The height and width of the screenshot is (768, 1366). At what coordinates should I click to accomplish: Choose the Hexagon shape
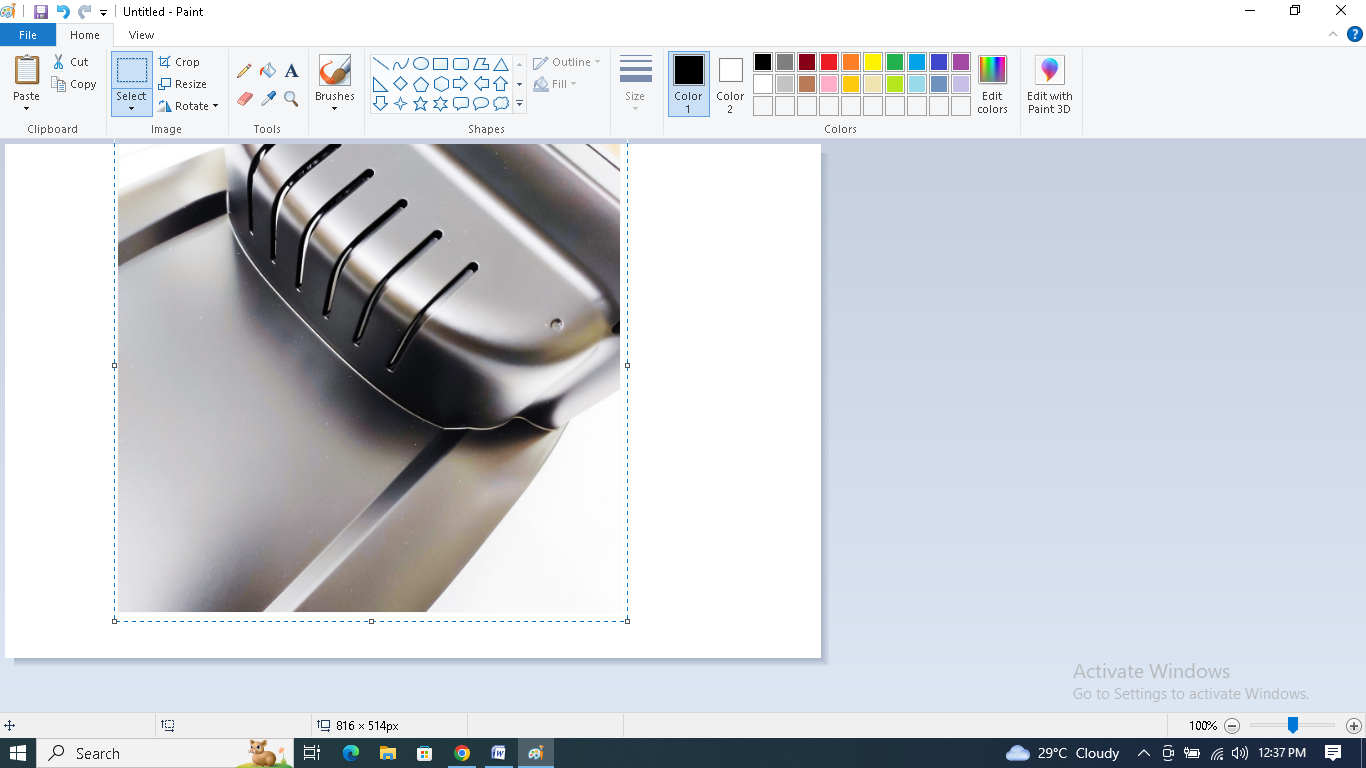[440, 84]
